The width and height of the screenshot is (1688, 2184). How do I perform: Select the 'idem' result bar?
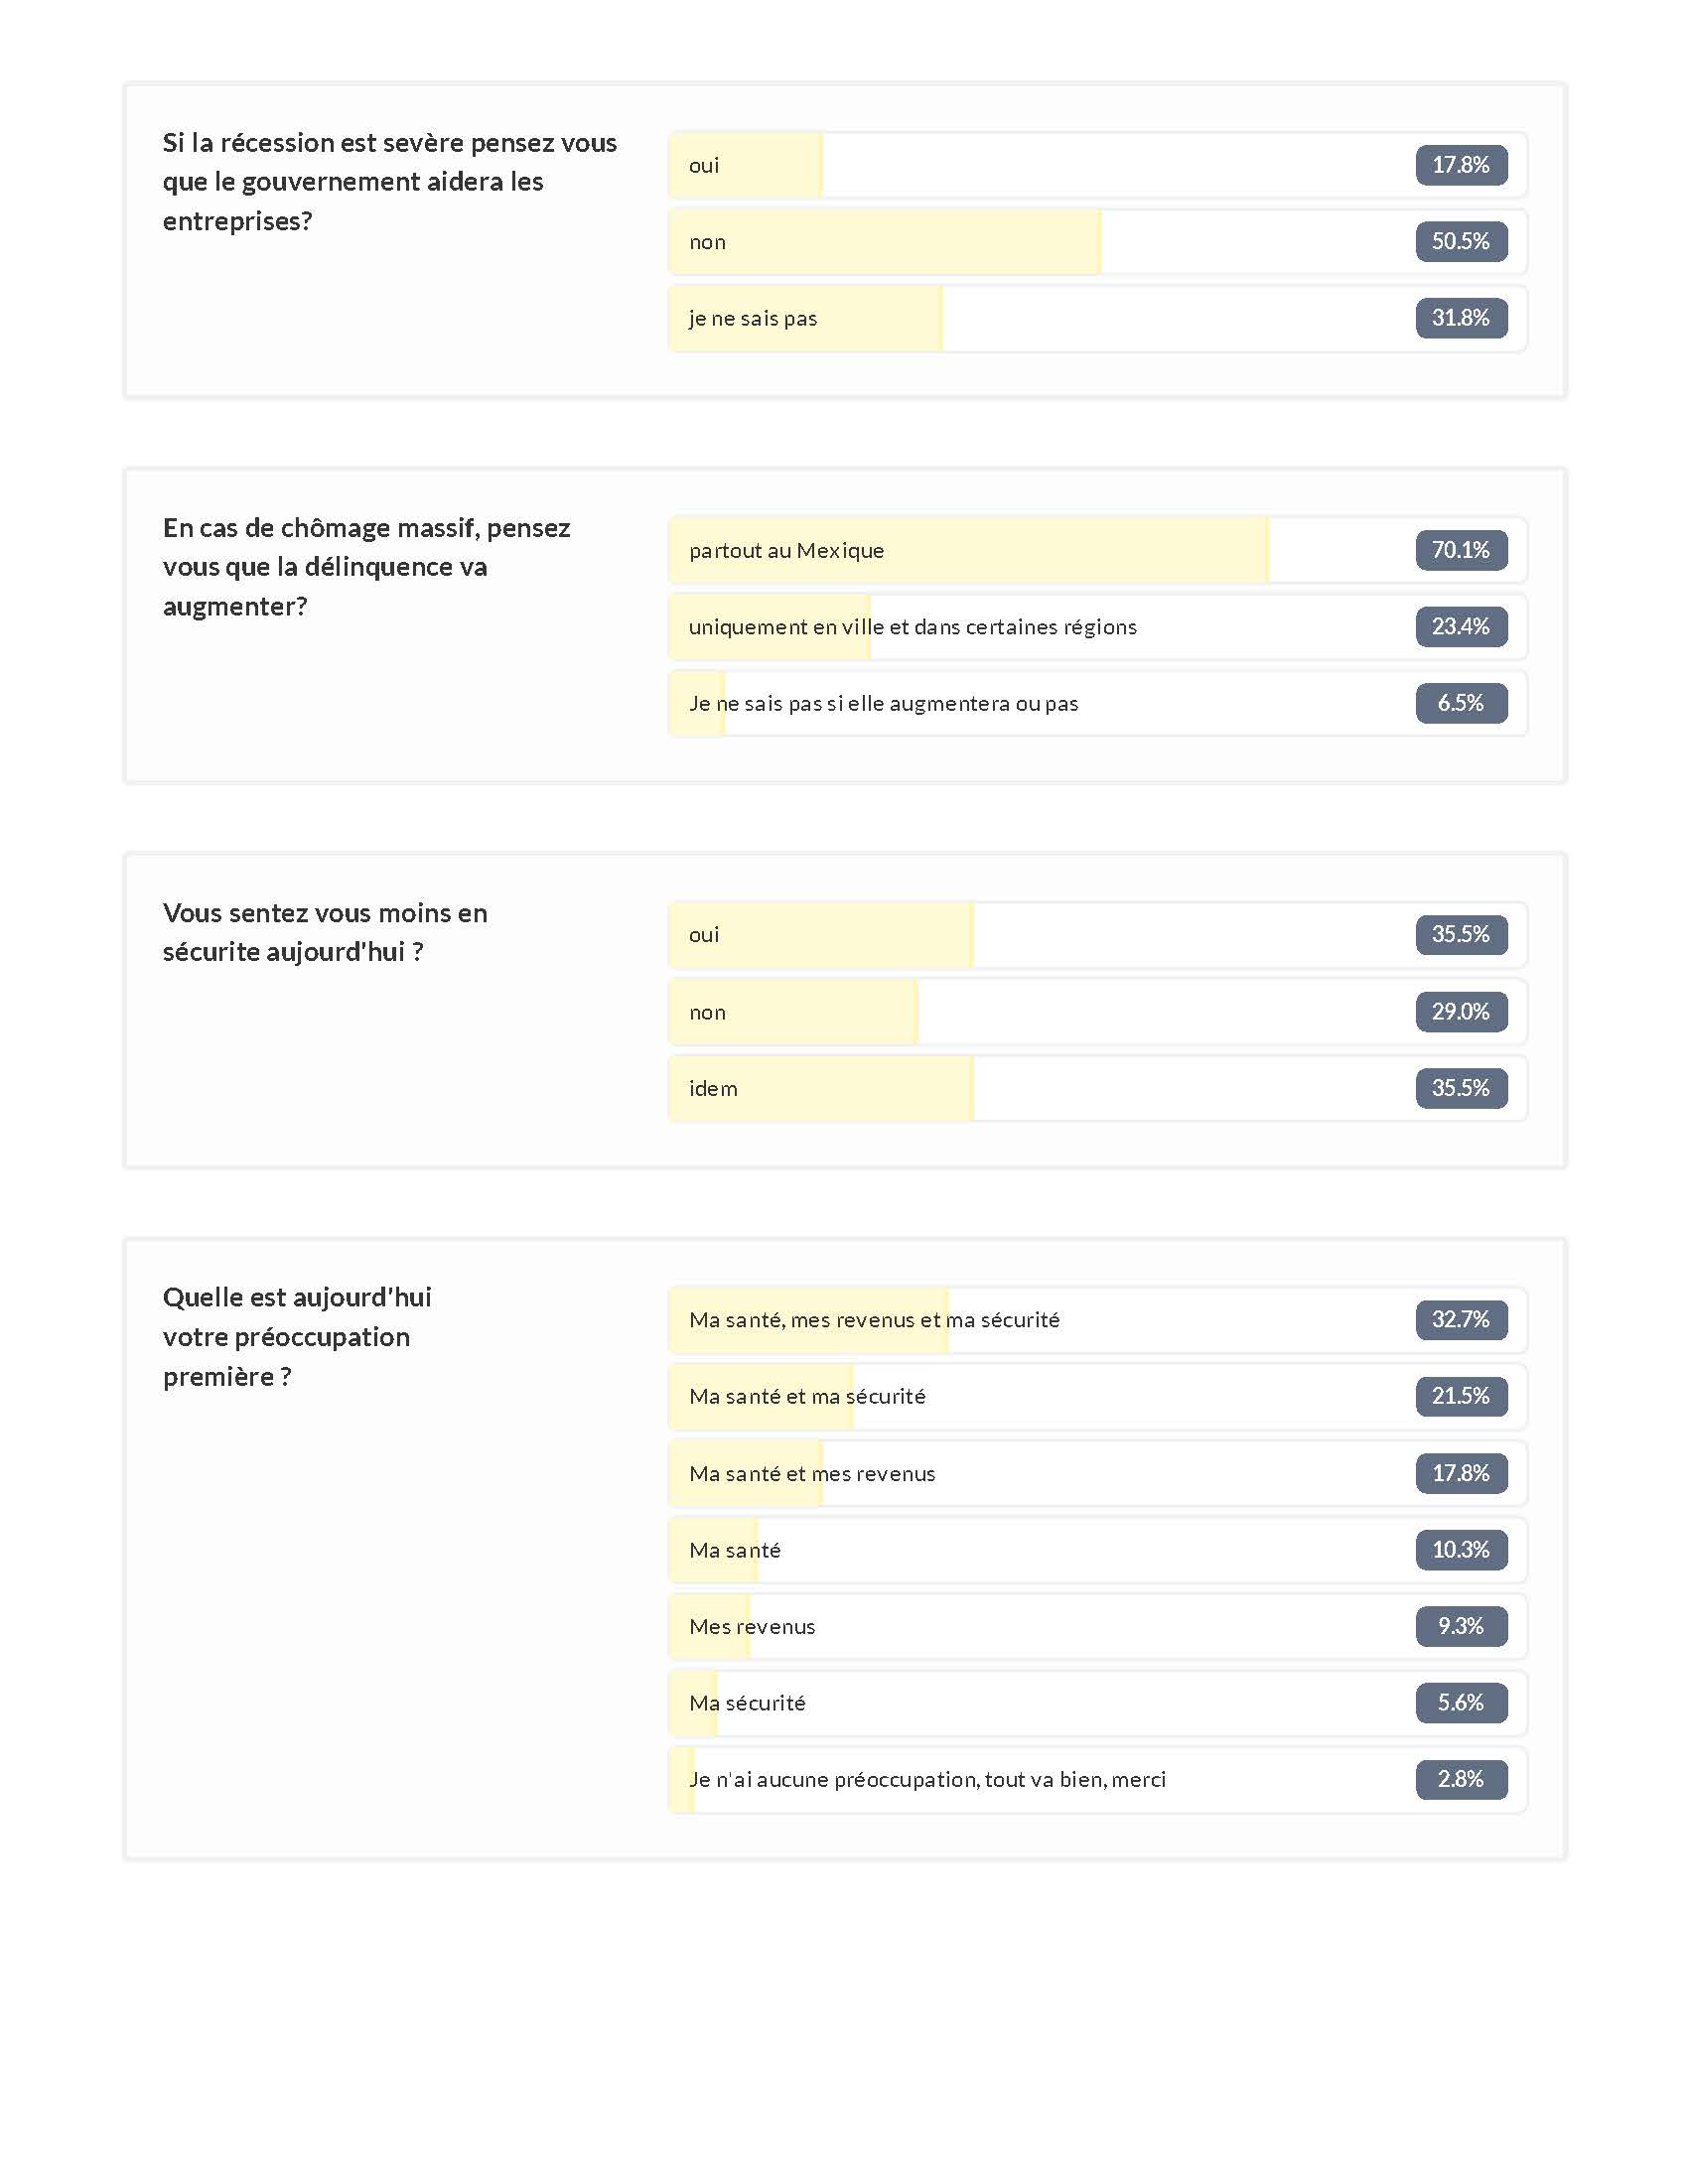1097,1088
